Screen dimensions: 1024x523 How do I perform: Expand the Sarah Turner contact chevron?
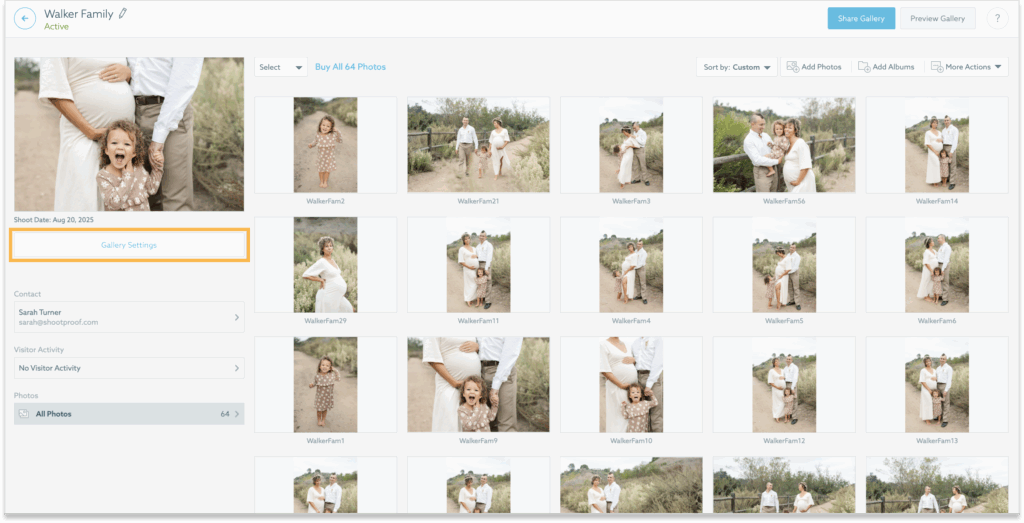(236, 317)
